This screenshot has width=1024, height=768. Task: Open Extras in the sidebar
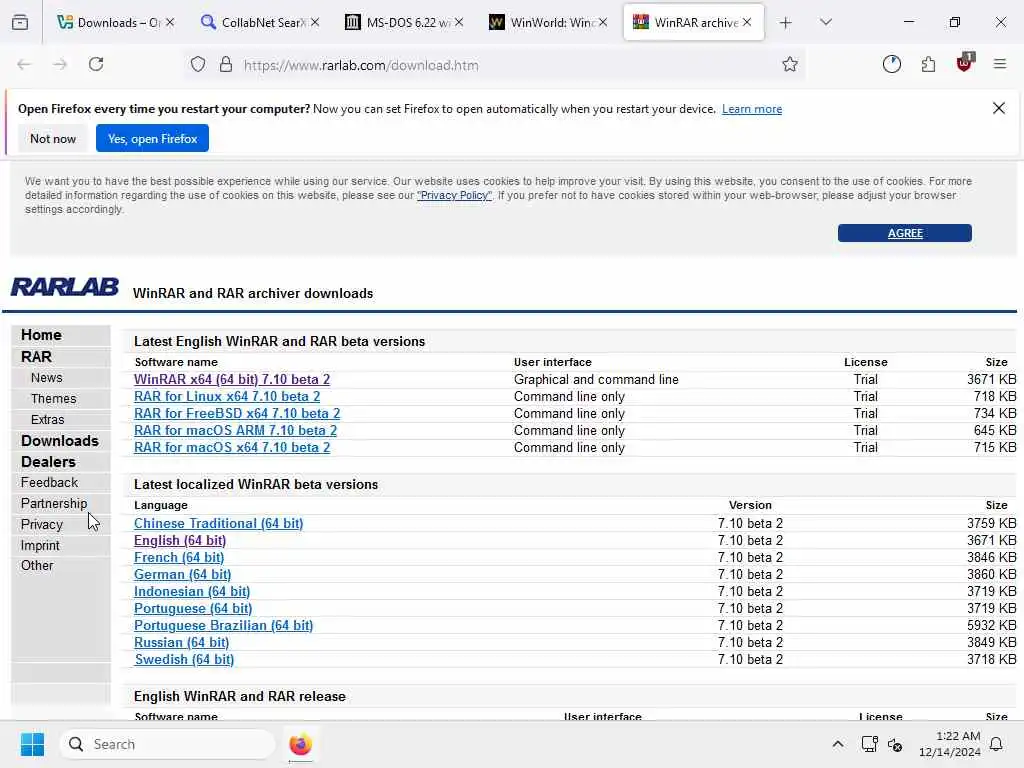tap(48, 419)
